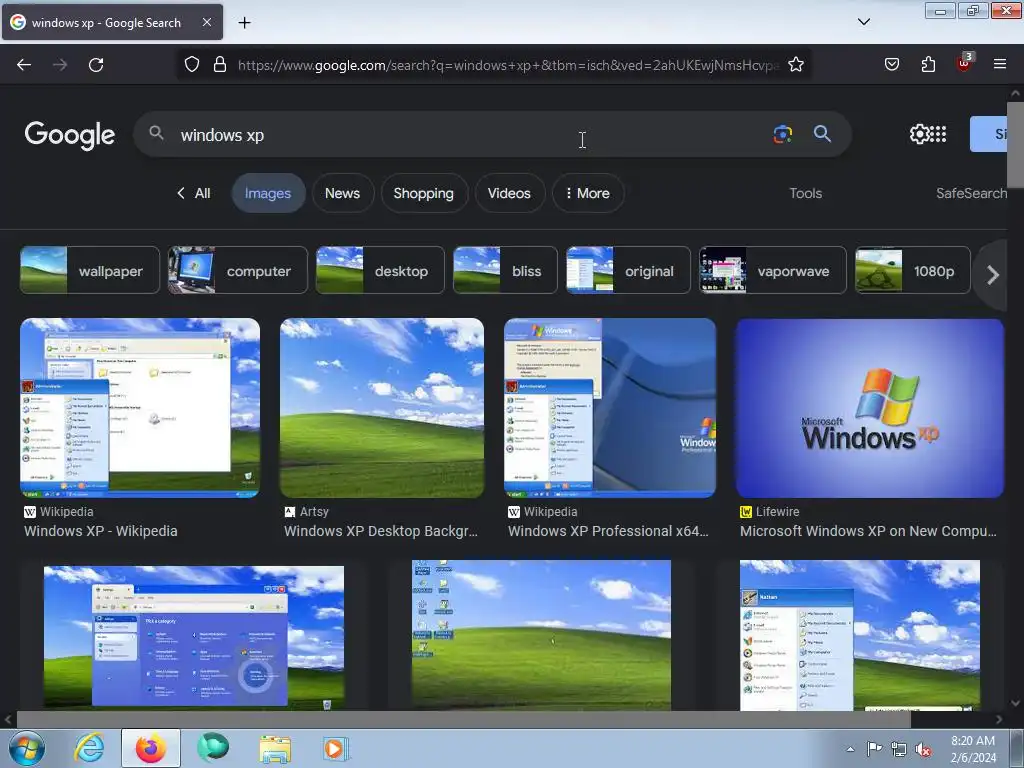Select the desktop suggestion chip
This screenshot has width=1024, height=768.
pos(380,270)
